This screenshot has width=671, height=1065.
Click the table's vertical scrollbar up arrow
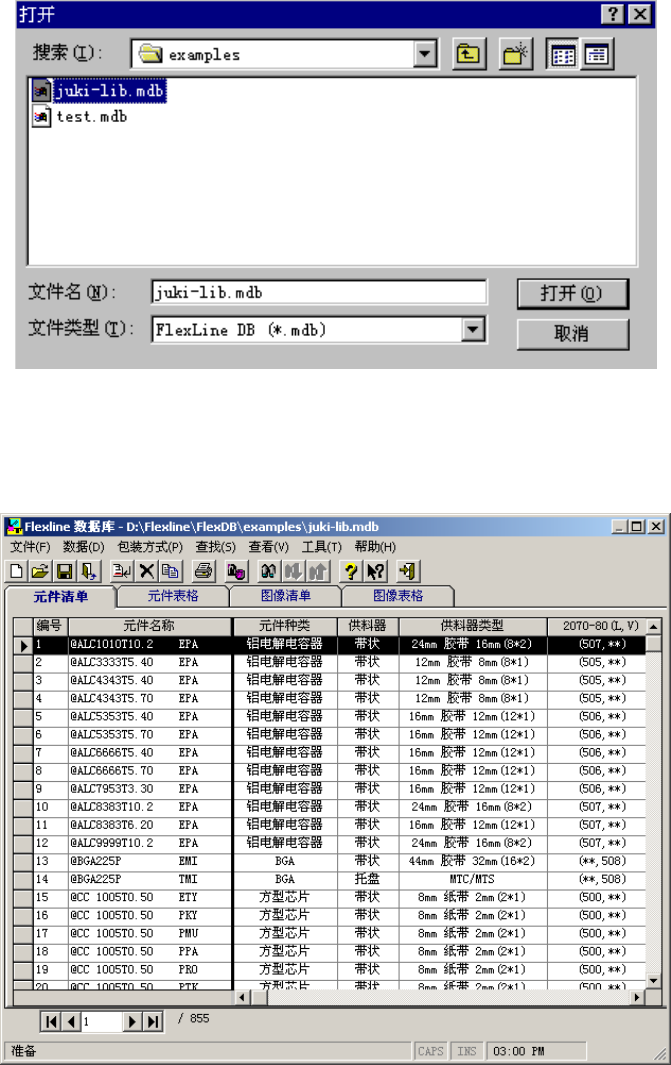[653, 626]
